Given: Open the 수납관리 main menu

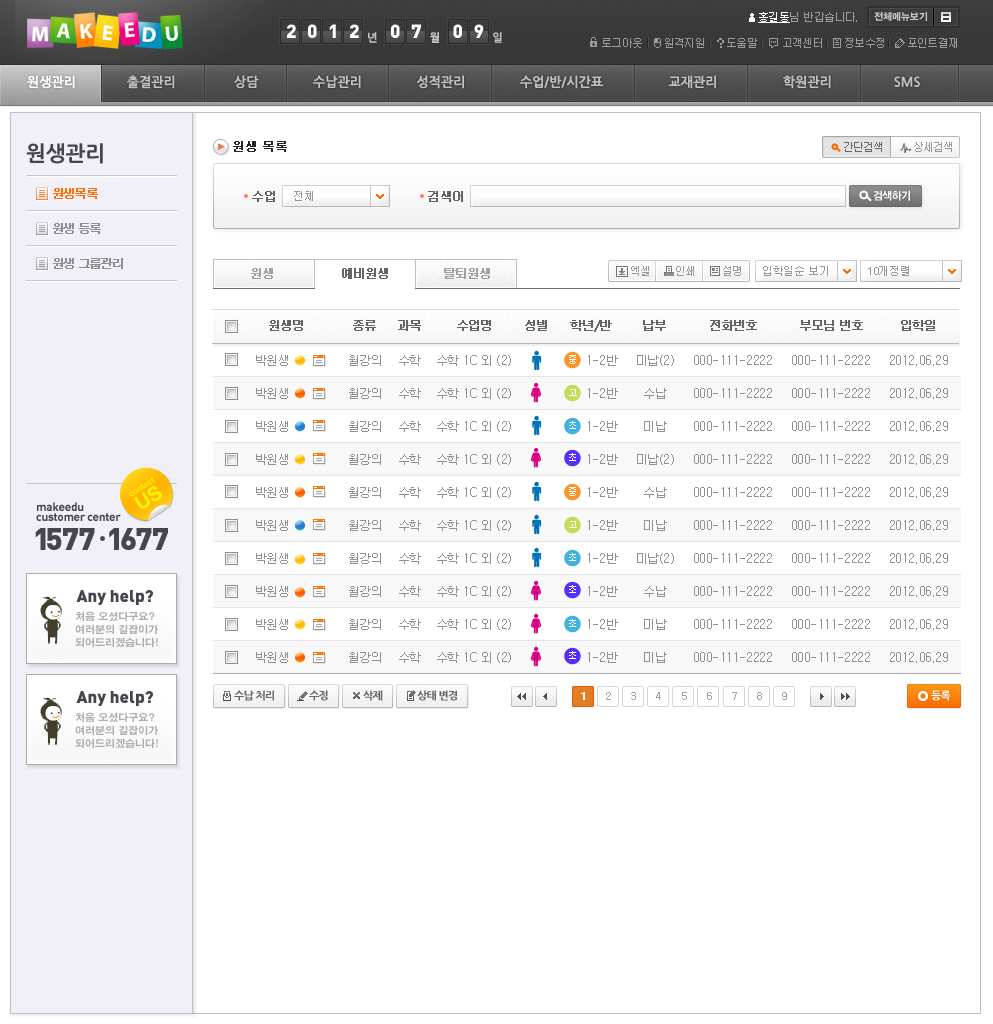Looking at the screenshot, I should (x=337, y=82).
